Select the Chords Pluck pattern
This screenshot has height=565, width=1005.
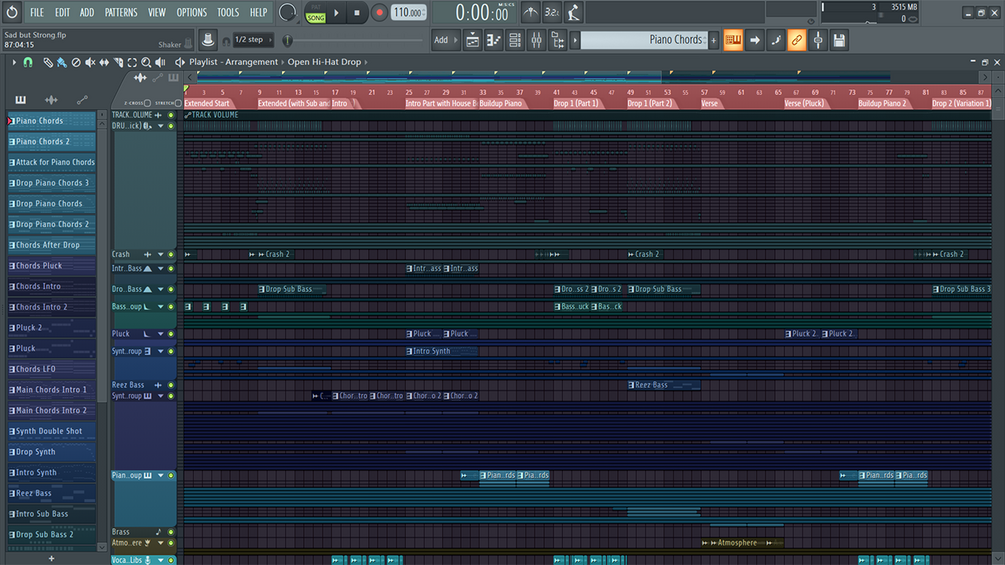[x=51, y=265]
